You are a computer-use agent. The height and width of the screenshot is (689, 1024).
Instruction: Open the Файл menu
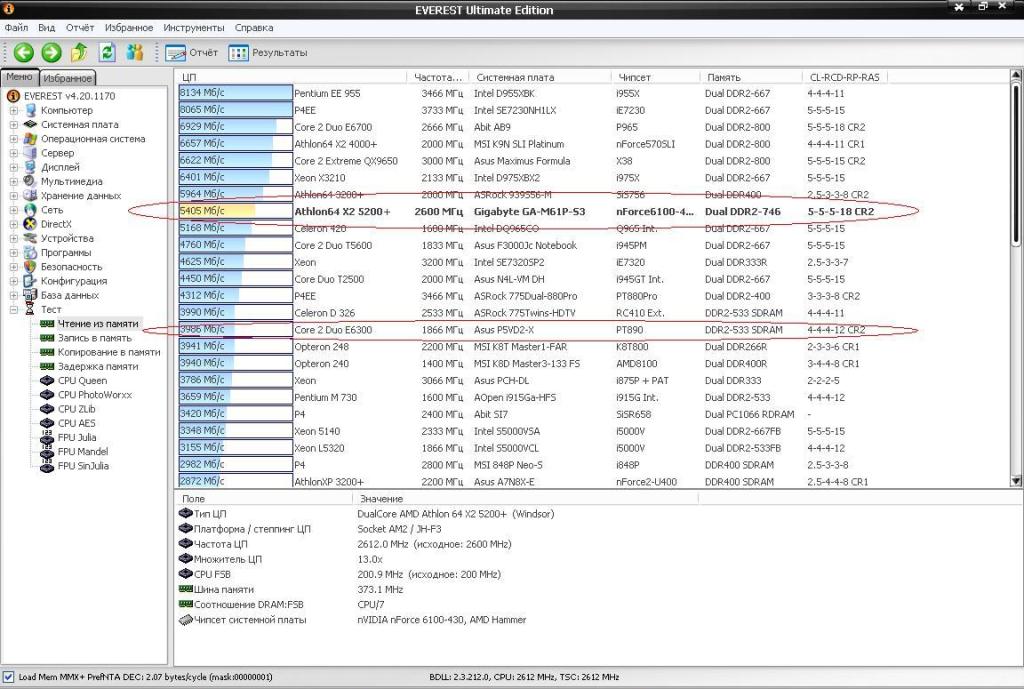(16, 28)
